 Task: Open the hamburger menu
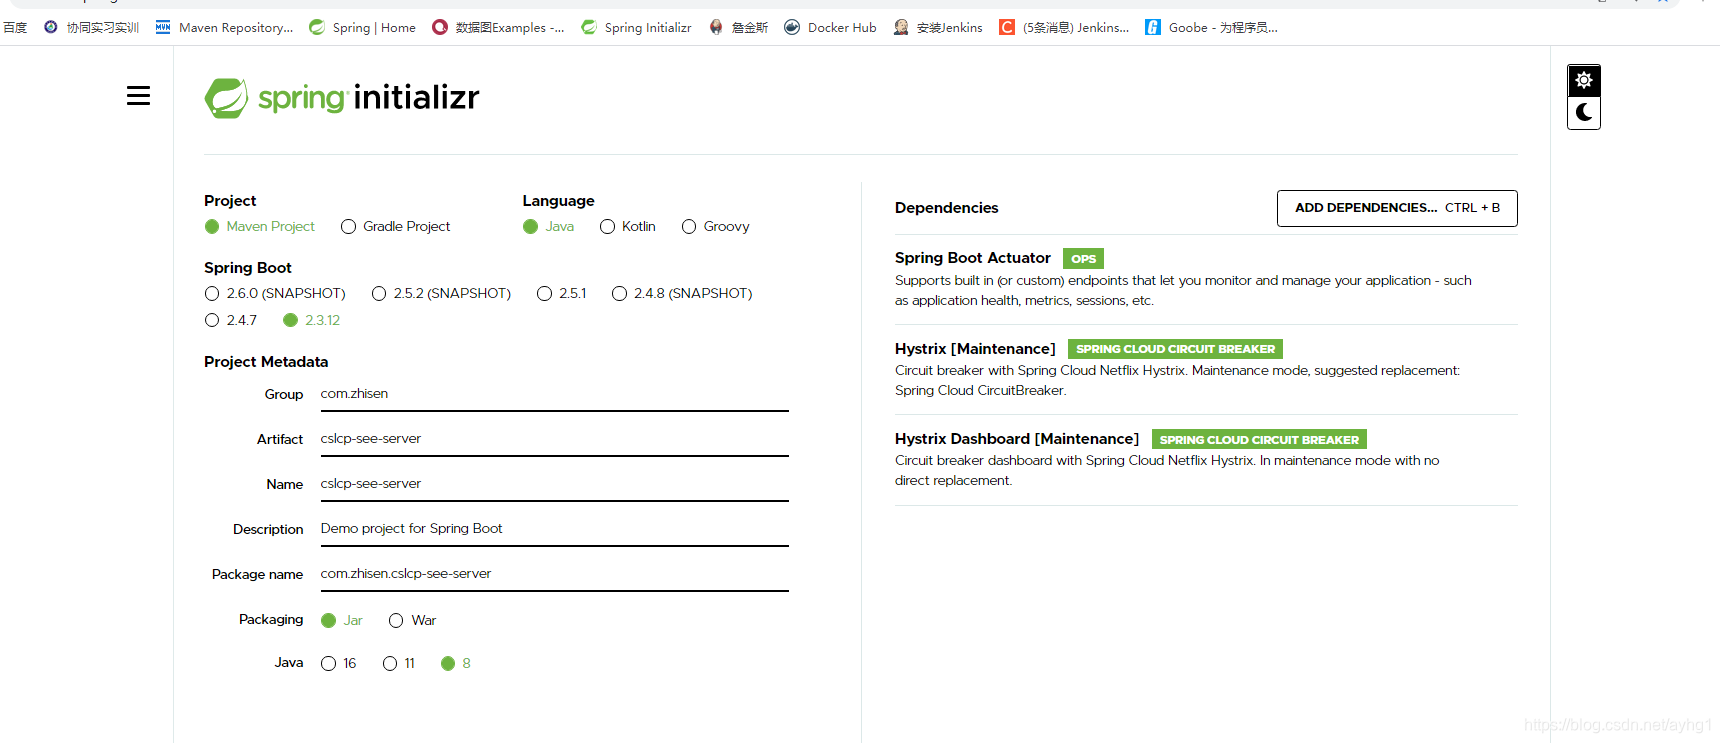[x=138, y=96]
